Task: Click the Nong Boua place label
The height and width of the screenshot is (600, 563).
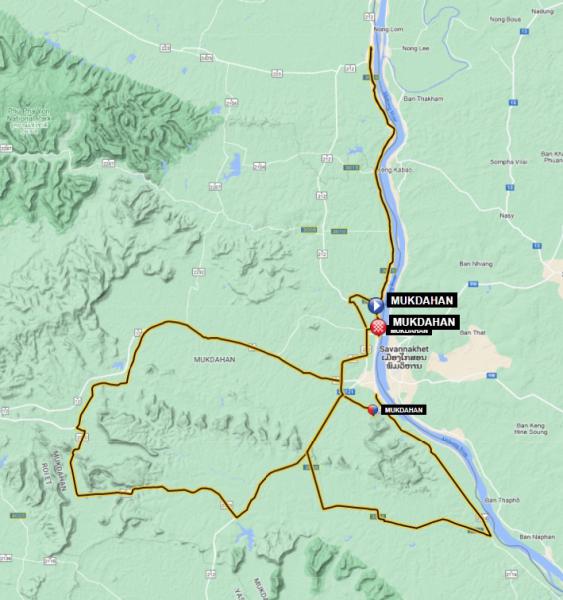Action: tap(505, 19)
